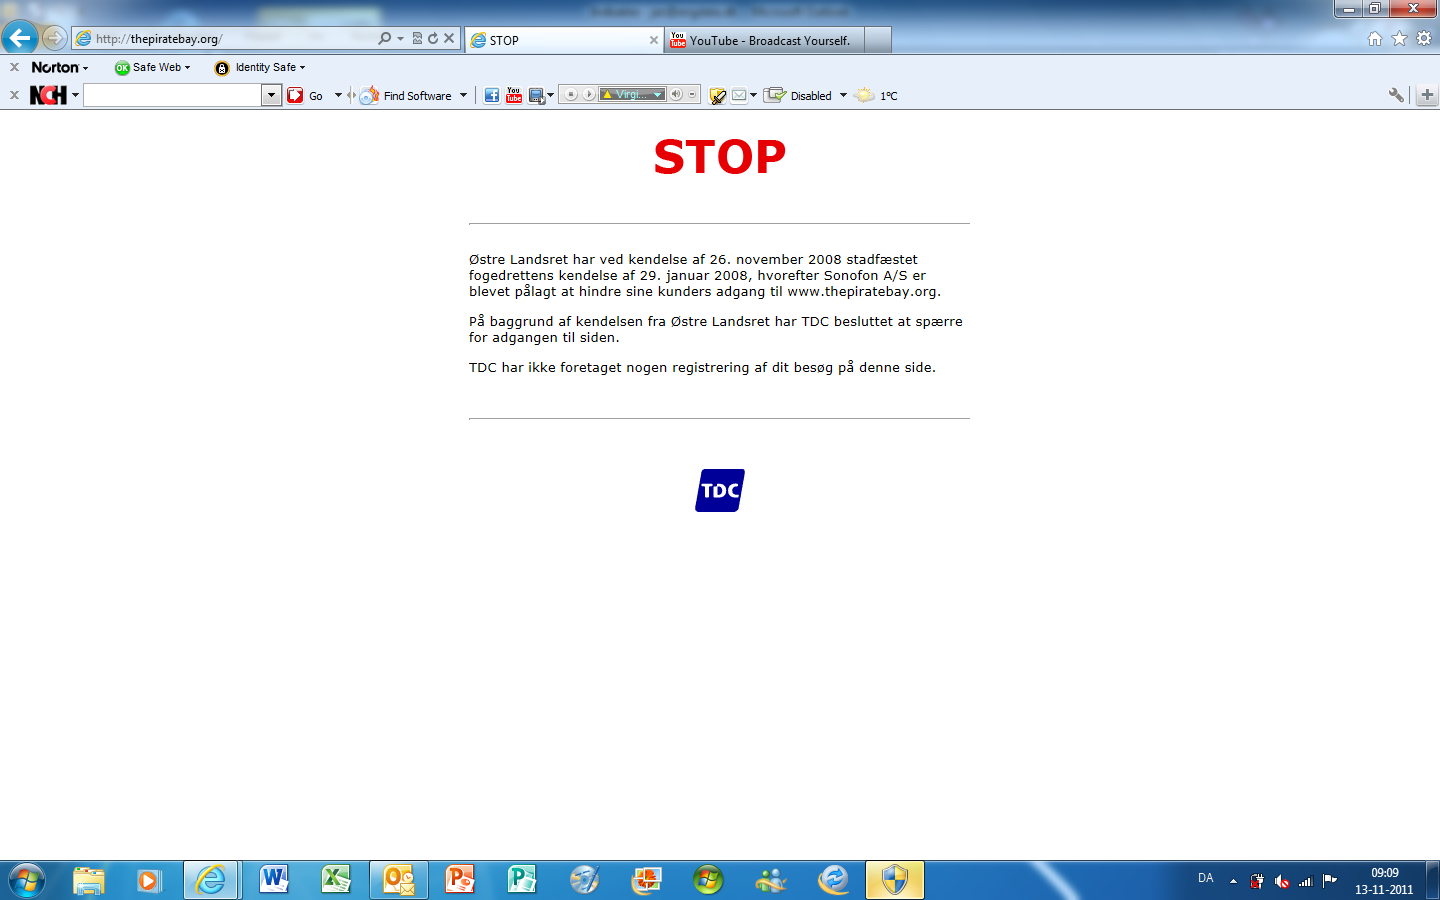Image resolution: width=1440 pixels, height=900 pixels.
Task: Click the email envelope icon in toolbar
Action: coord(739,96)
